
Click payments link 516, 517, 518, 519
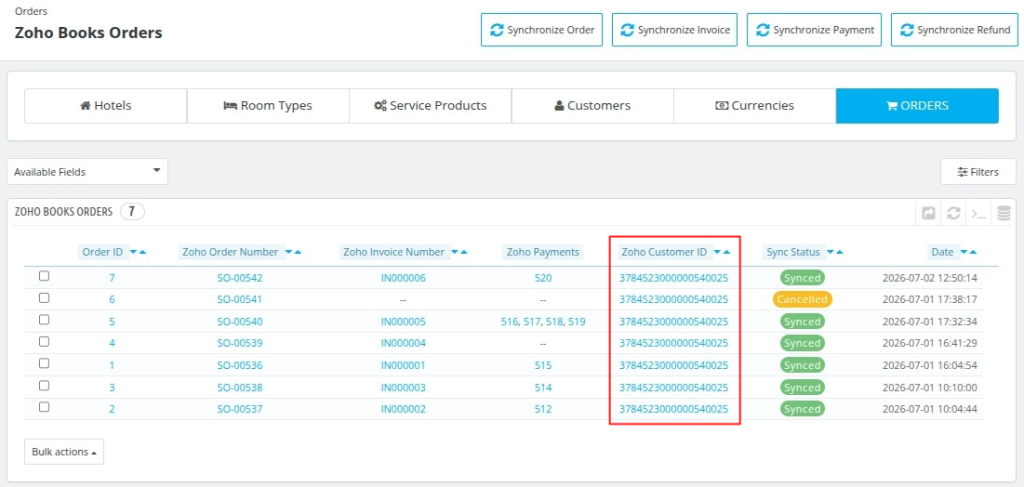click(x=543, y=322)
